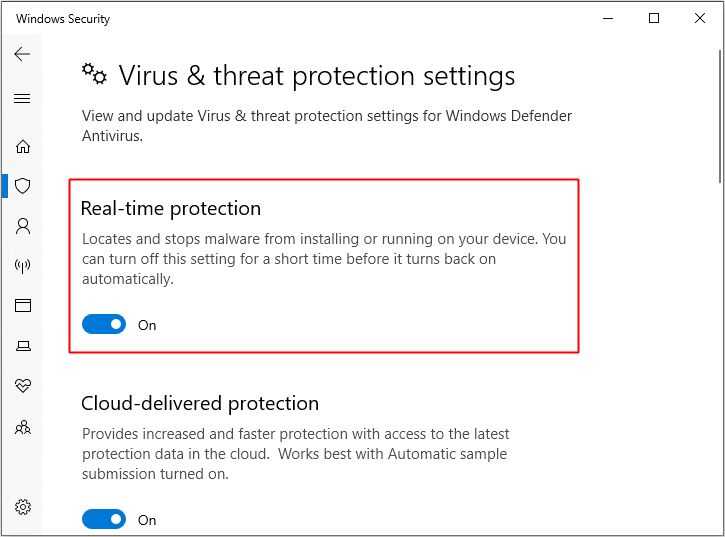Select the Virus & threat protection shield icon

pos(23,186)
